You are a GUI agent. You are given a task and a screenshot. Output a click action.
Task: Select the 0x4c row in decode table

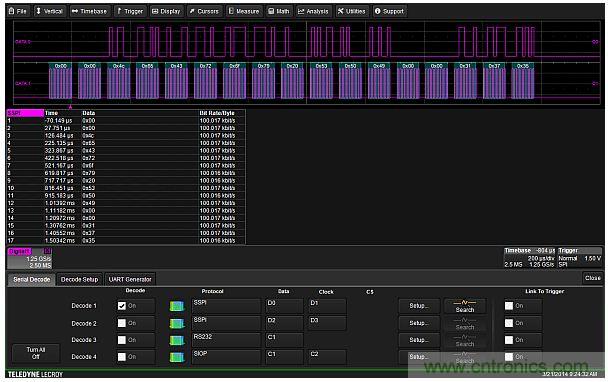tap(126, 136)
